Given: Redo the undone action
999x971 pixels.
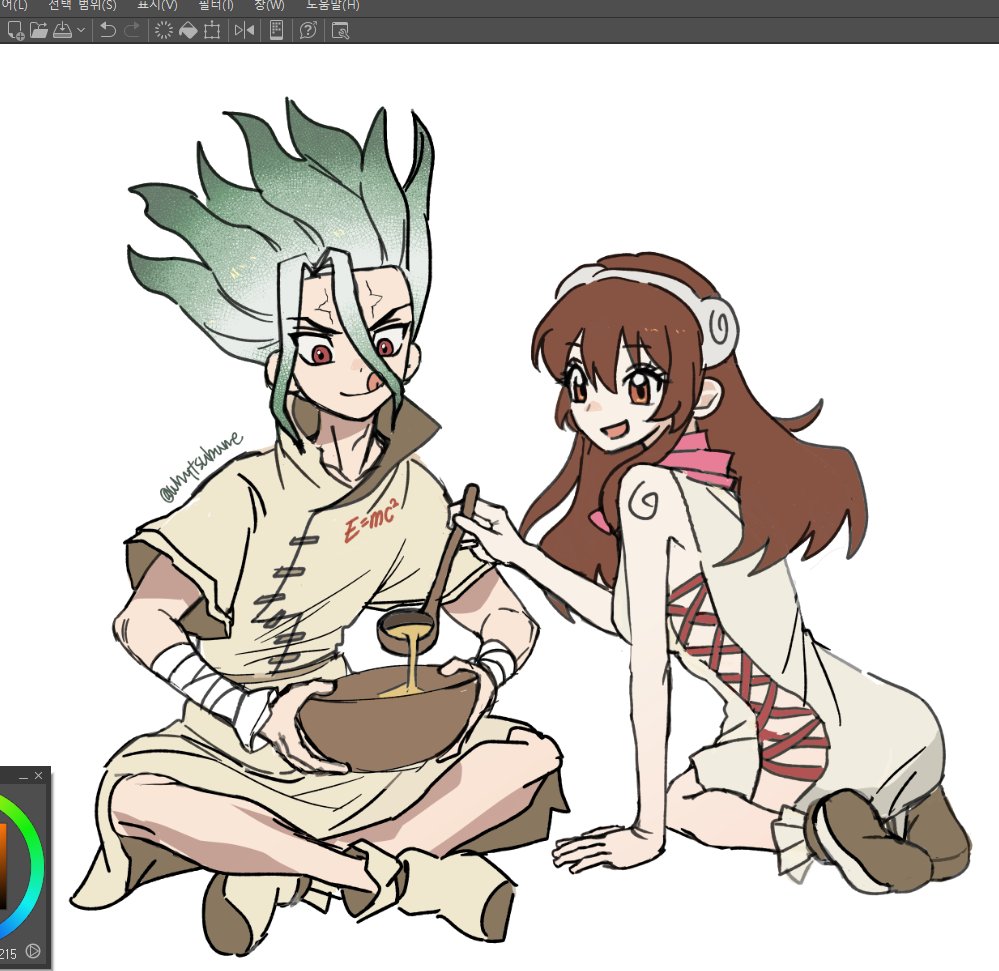Looking at the screenshot, I should pos(132,30).
